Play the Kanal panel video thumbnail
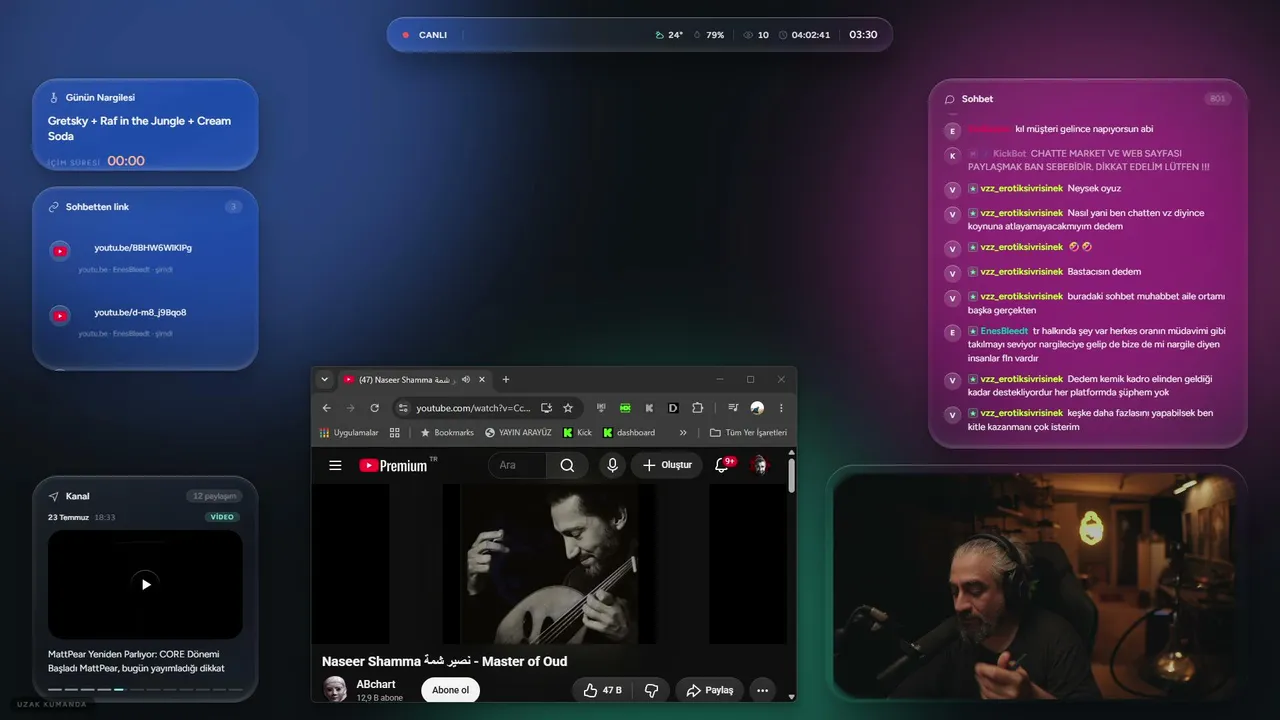 point(145,584)
